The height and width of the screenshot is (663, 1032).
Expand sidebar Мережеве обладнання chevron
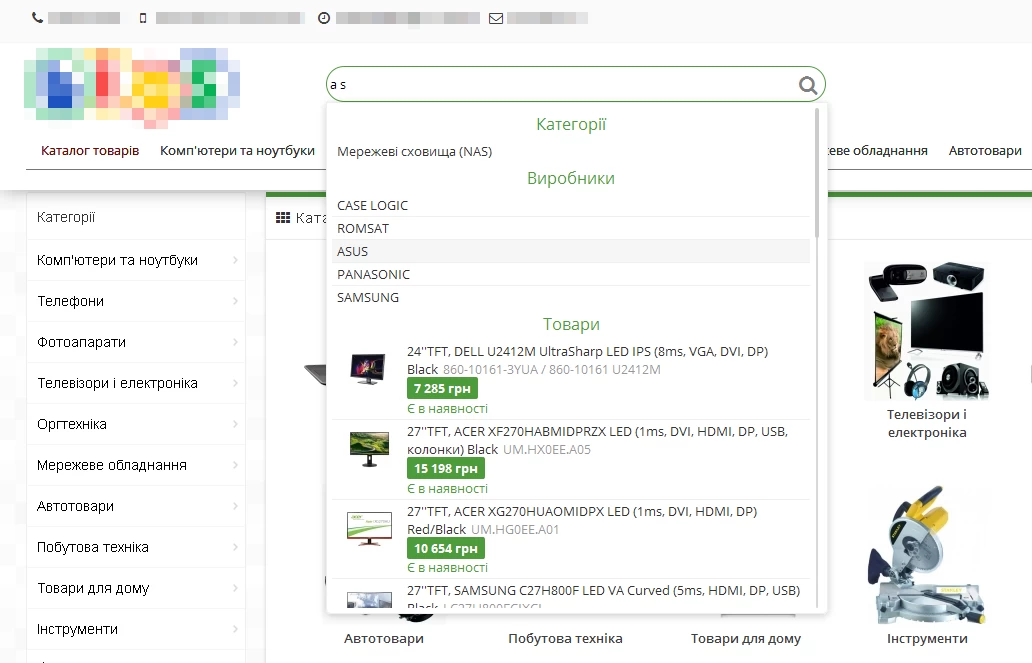pyautogui.click(x=235, y=465)
